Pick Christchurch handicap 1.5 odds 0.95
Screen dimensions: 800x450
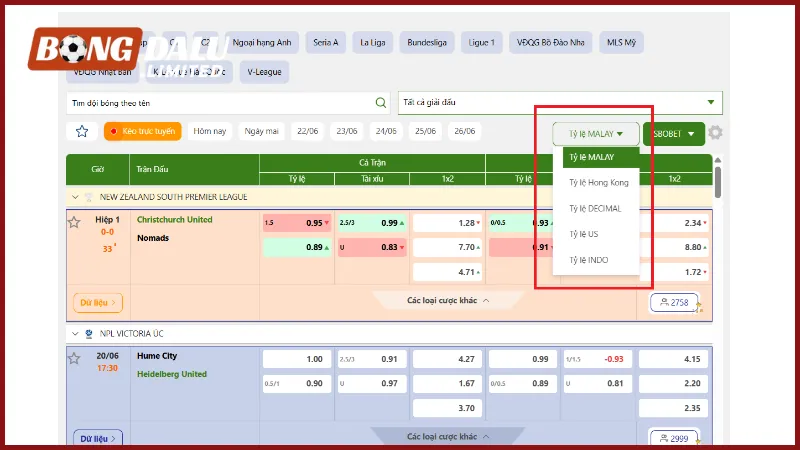pyautogui.click(x=297, y=223)
